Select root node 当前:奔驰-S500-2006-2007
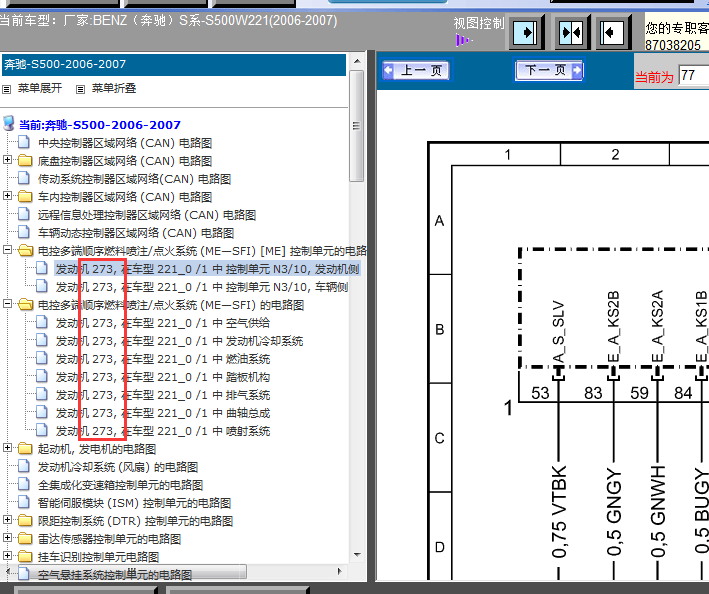709x594 pixels. click(100, 125)
